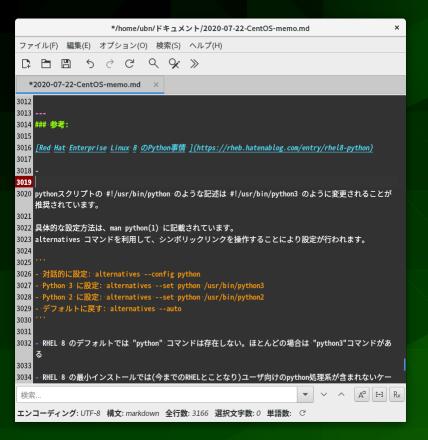Open the 検索(S) menu
The height and width of the screenshot is (440, 428).
pos(168,45)
